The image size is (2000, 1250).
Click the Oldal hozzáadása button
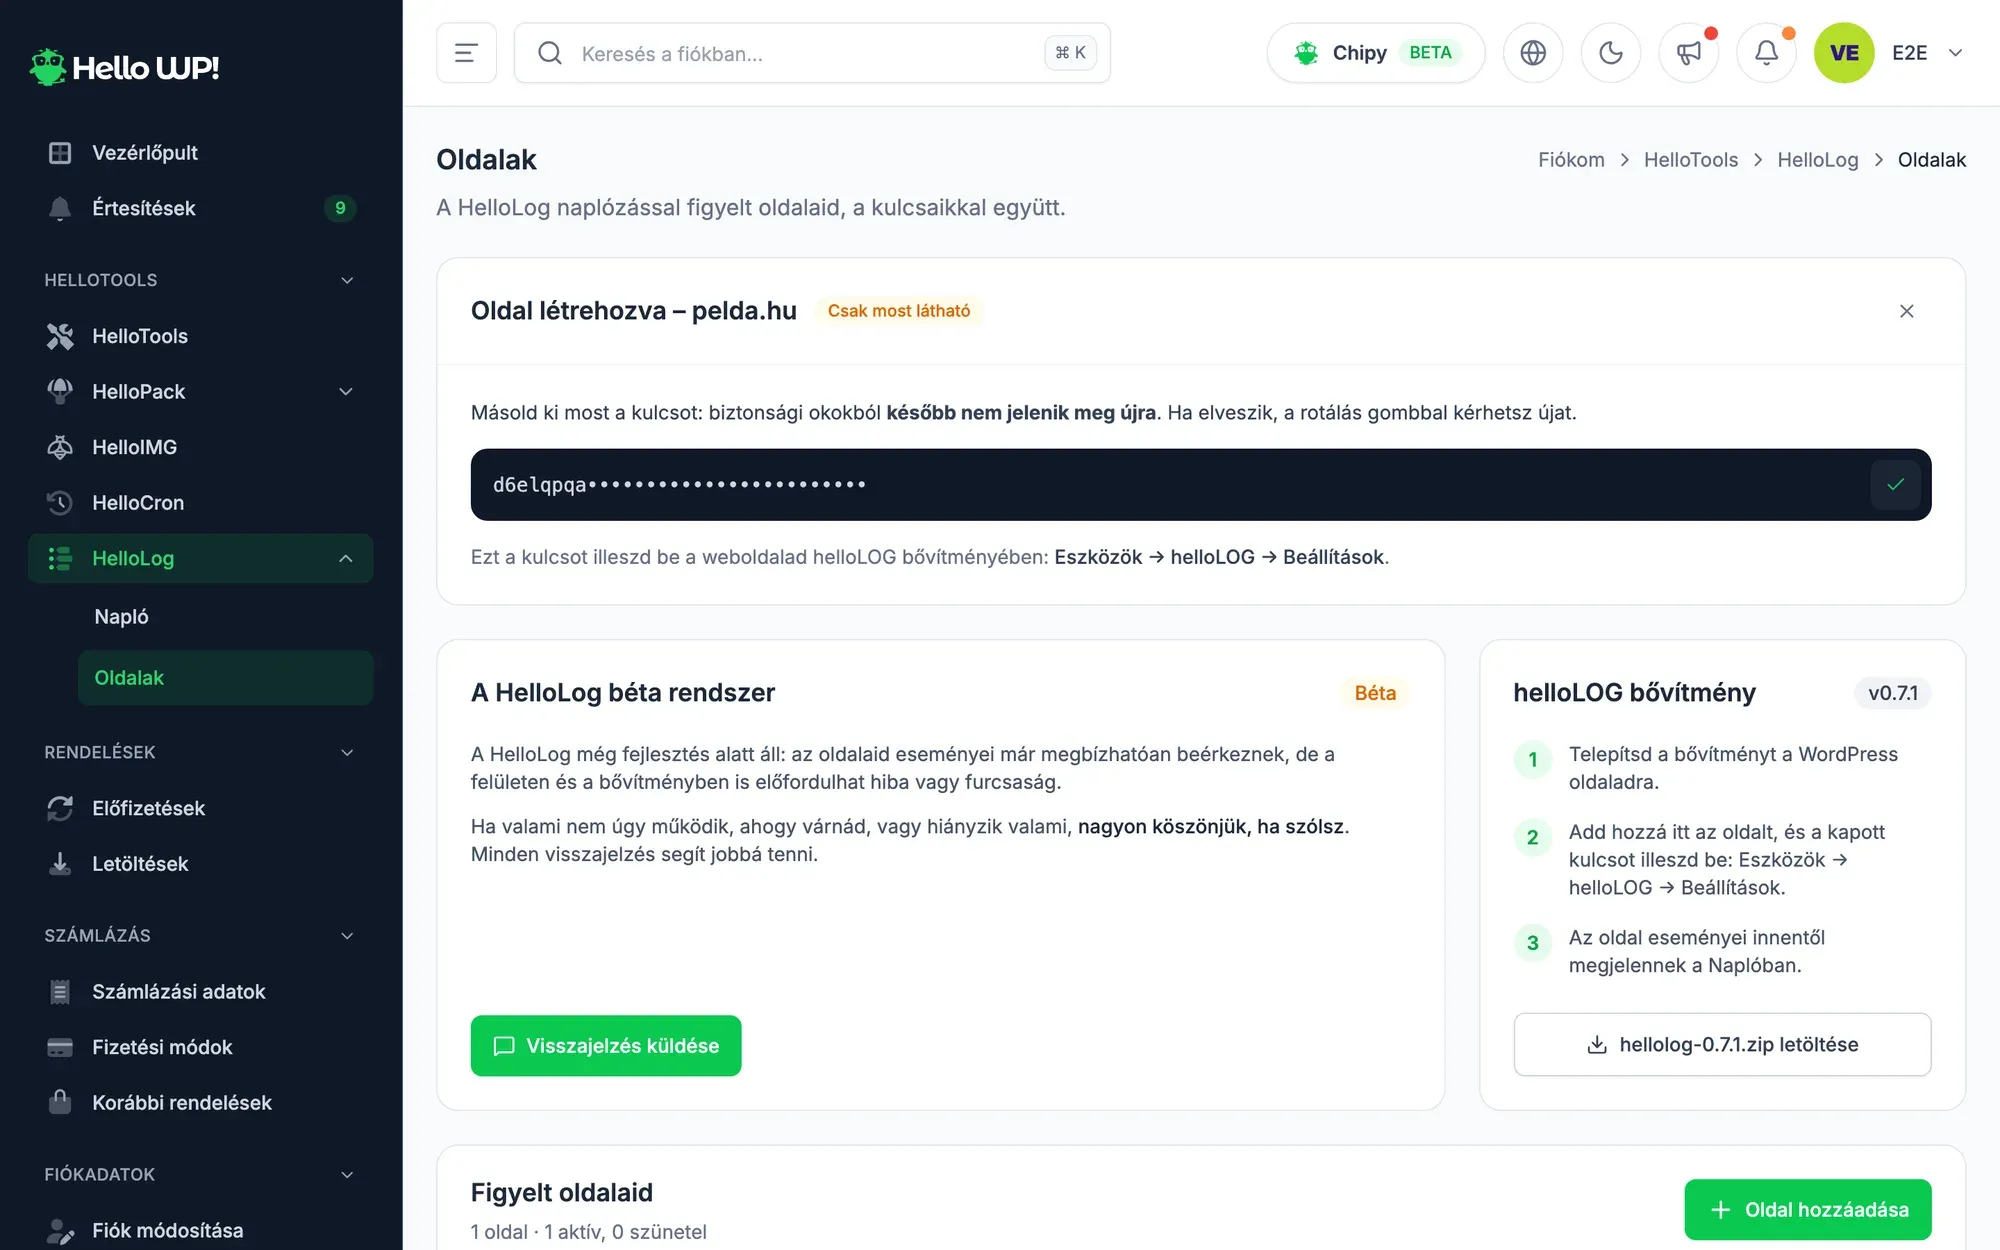coord(1808,1210)
